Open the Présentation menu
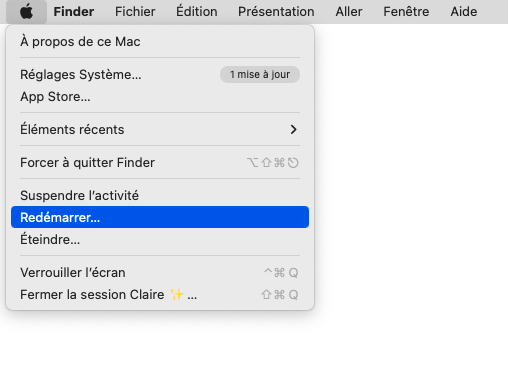 [x=276, y=12]
